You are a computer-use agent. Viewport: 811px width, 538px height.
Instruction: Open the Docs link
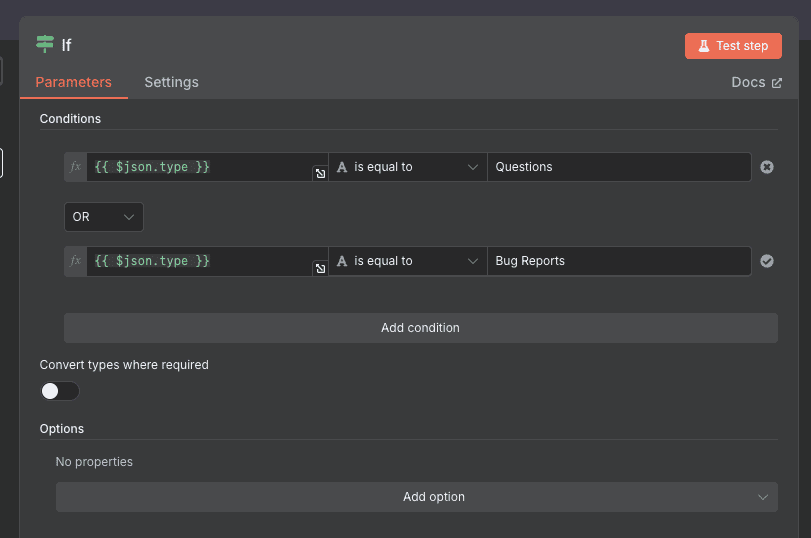tap(748, 82)
